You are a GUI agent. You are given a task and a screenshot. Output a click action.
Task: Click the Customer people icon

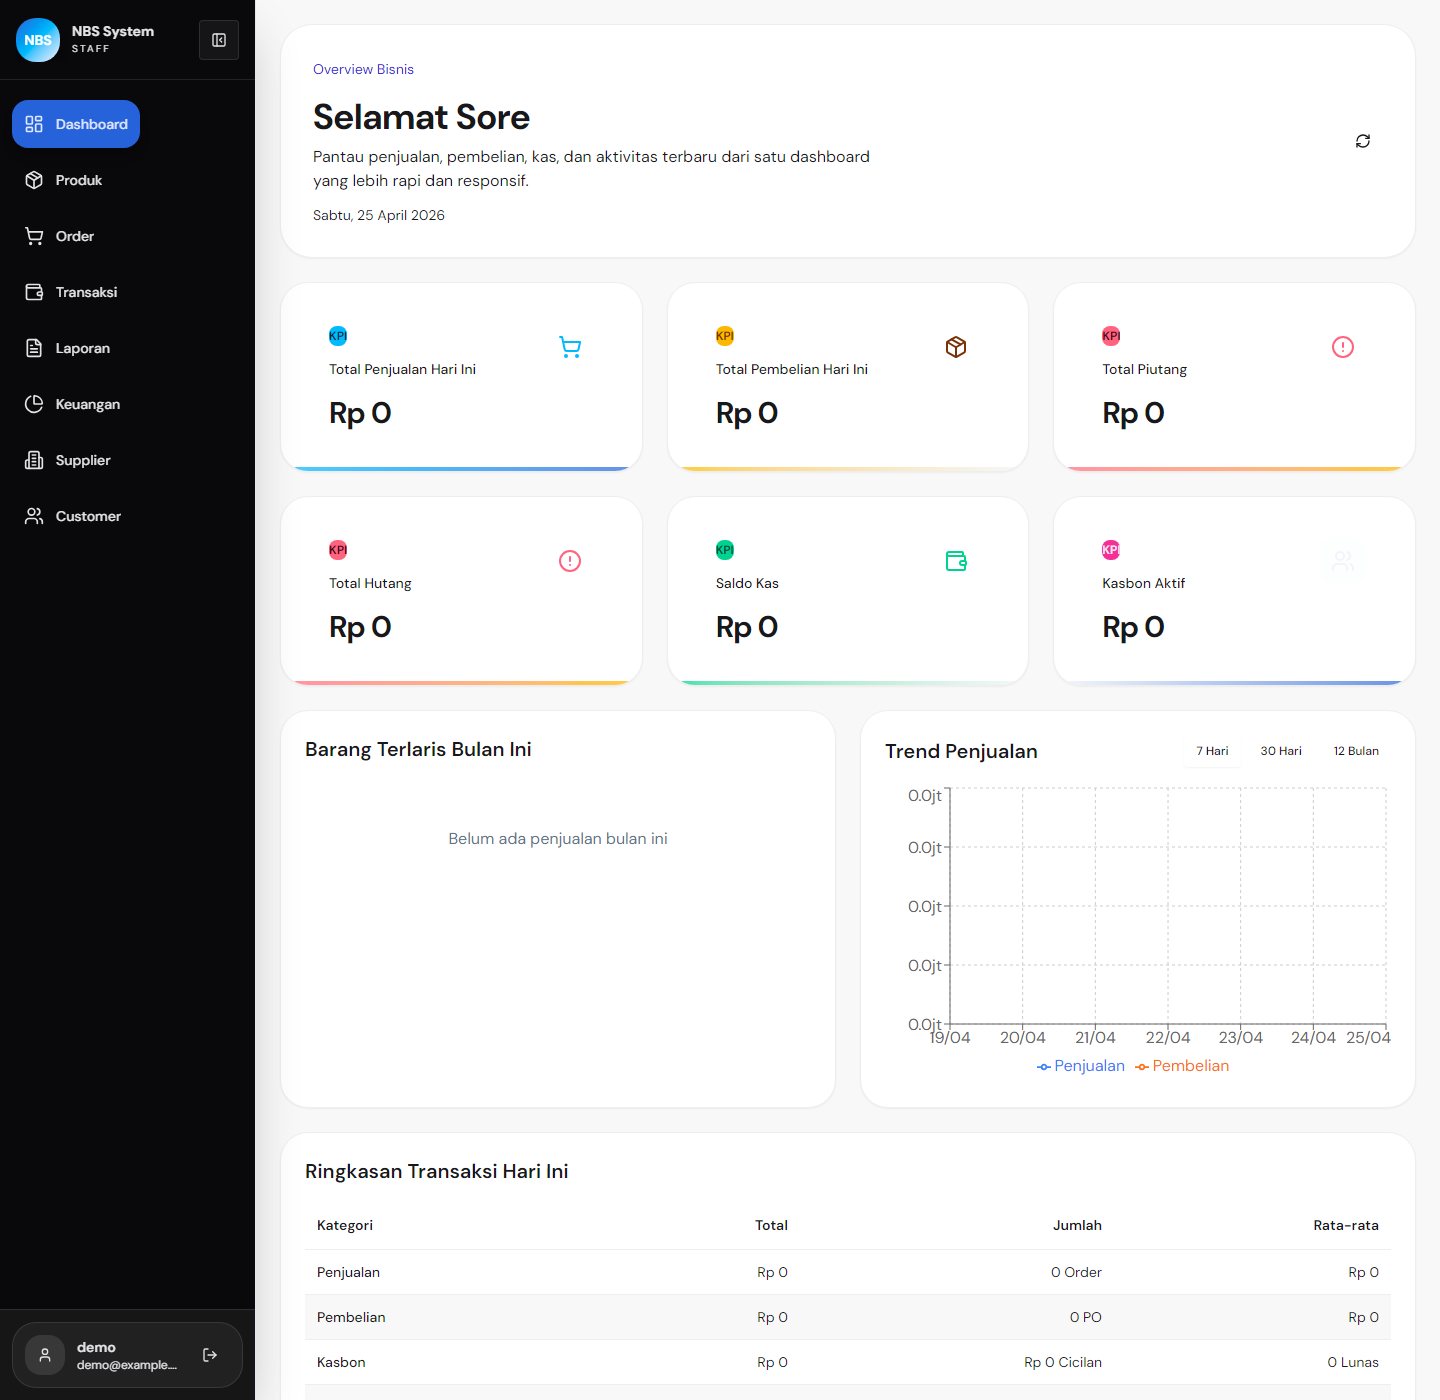click(x=34, y=516)
